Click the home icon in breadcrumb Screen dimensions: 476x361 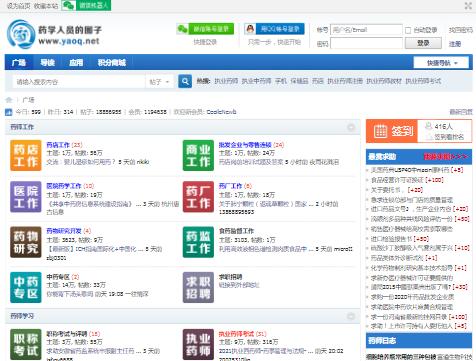click(9, 100)
